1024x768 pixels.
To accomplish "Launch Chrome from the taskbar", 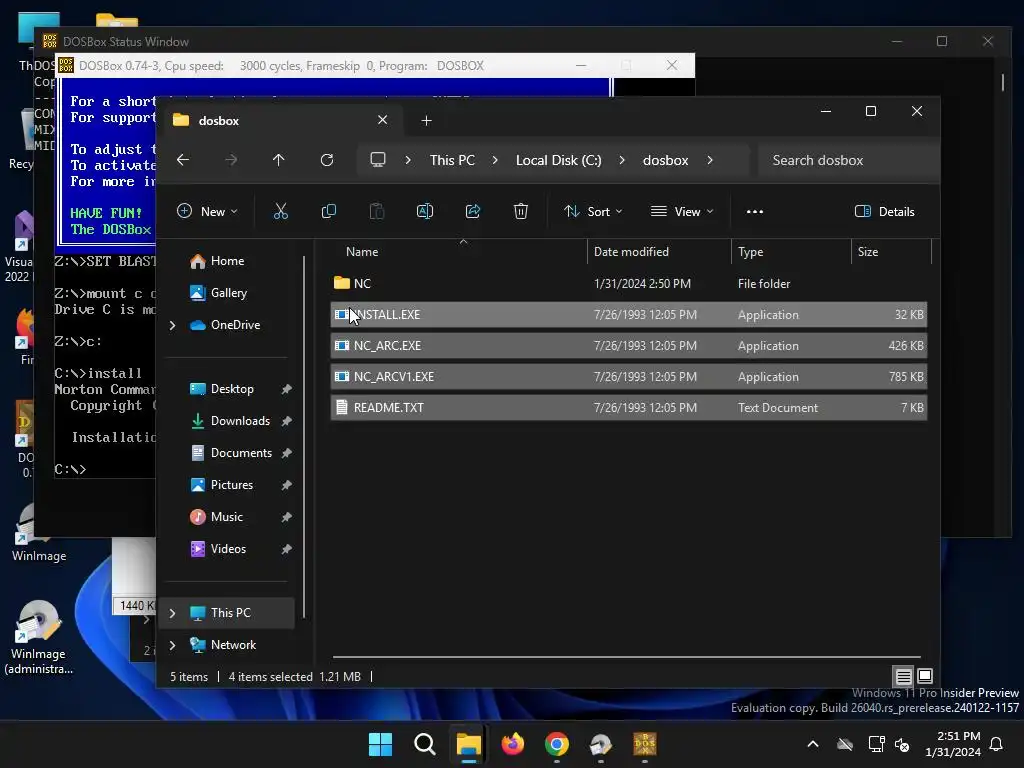I will [x=557, y=744].
